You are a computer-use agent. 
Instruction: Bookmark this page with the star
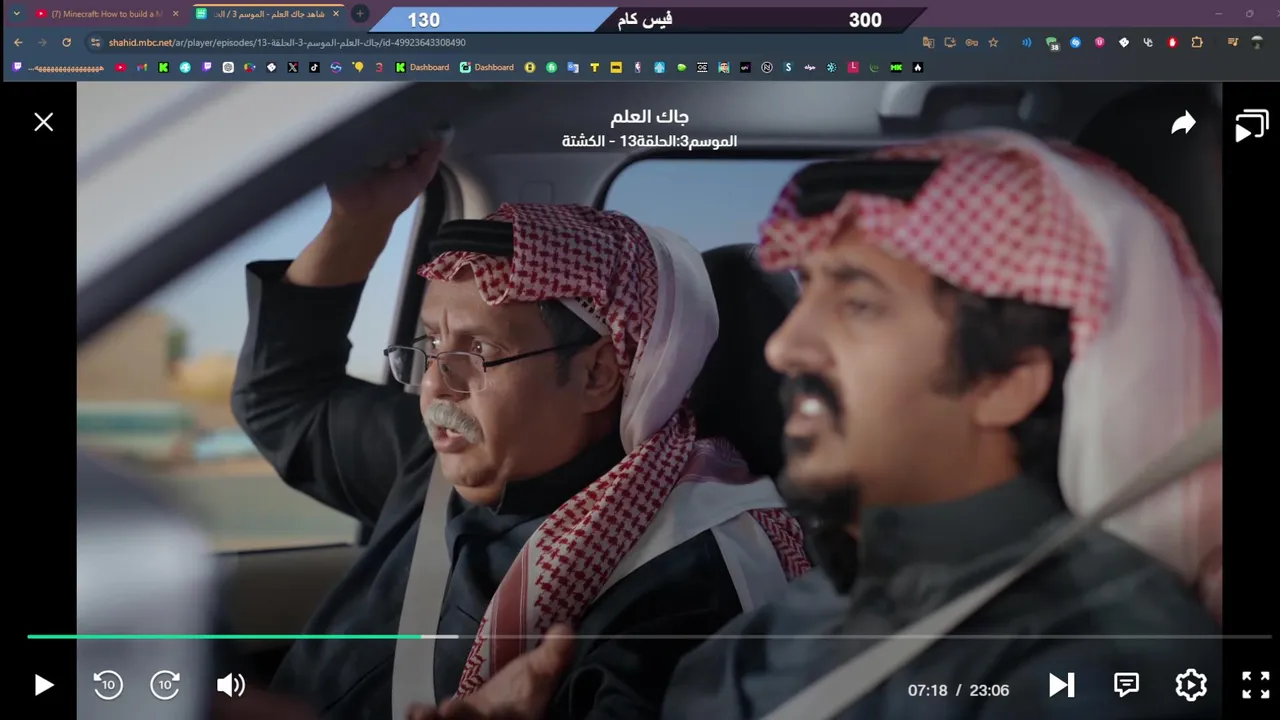(x=993, y=42)
